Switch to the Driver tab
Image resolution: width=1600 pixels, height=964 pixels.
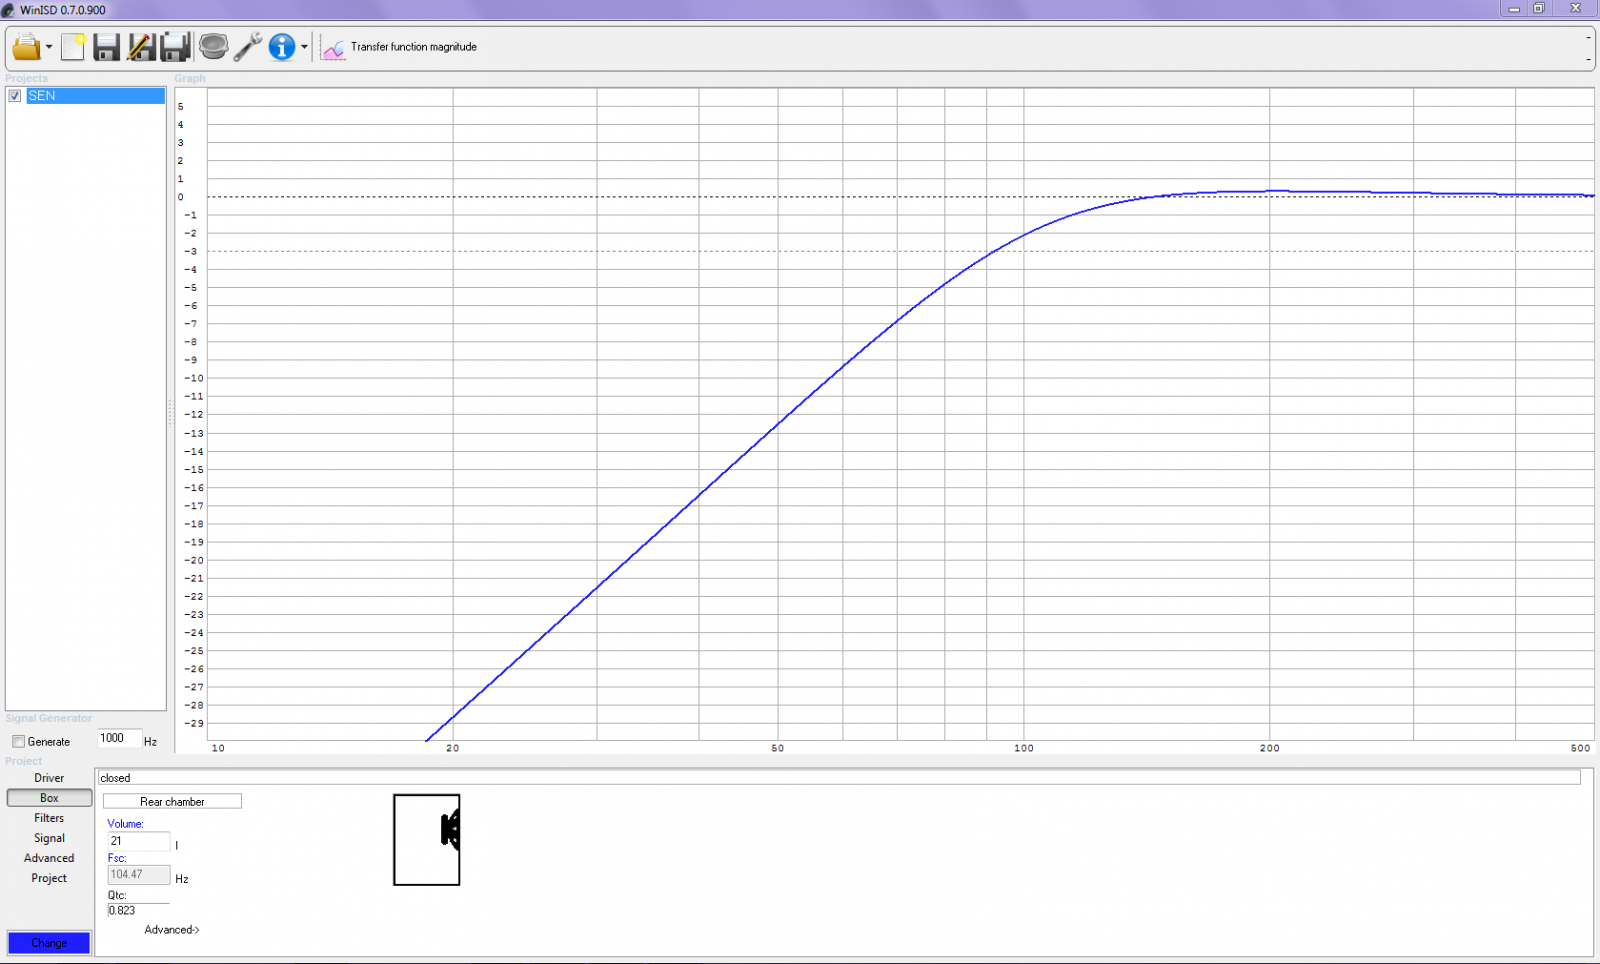pyautogui.click(x=49, y=778)
